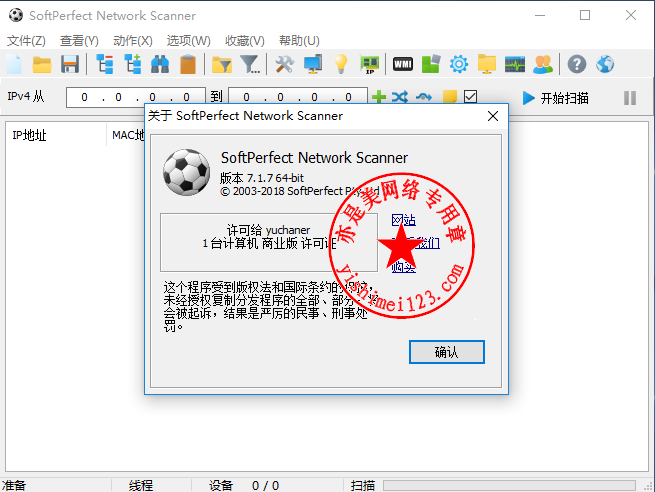Maximize the SoftPerfect Network Scanner window
Viewport: 655px width, 492px height.
click(x=585, y=15)
